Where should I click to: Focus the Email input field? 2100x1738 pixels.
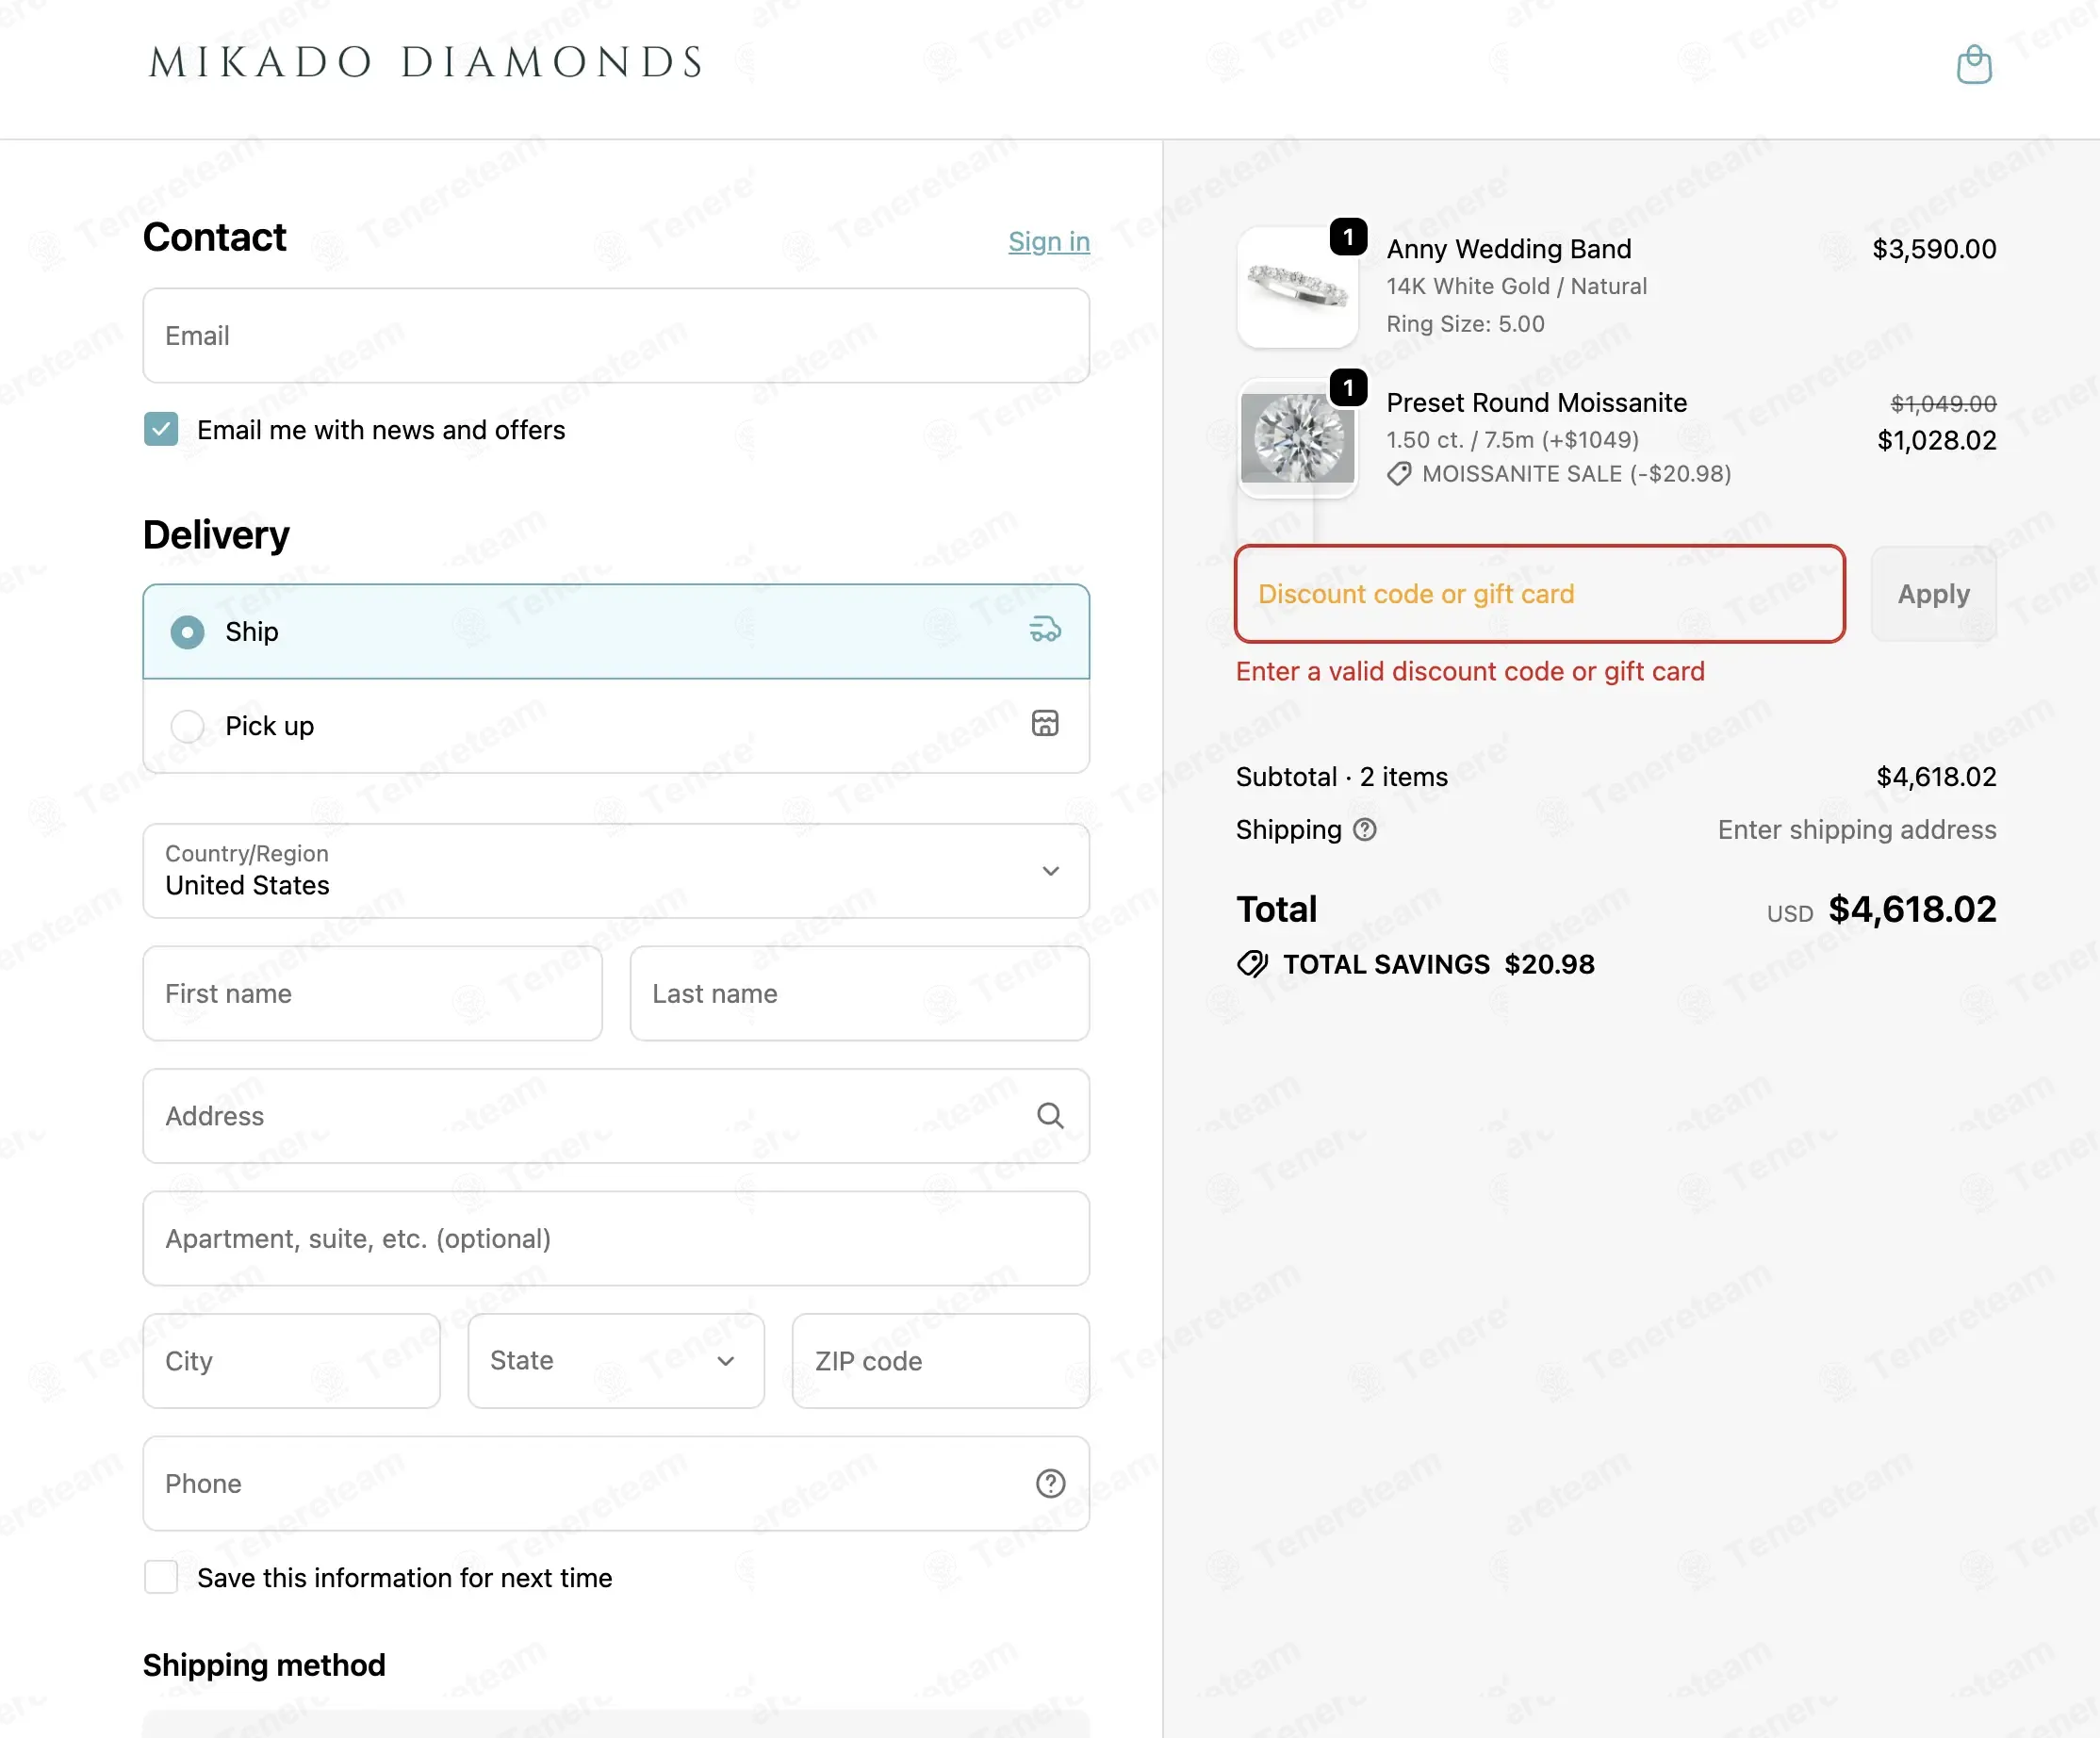pos(616,336)
